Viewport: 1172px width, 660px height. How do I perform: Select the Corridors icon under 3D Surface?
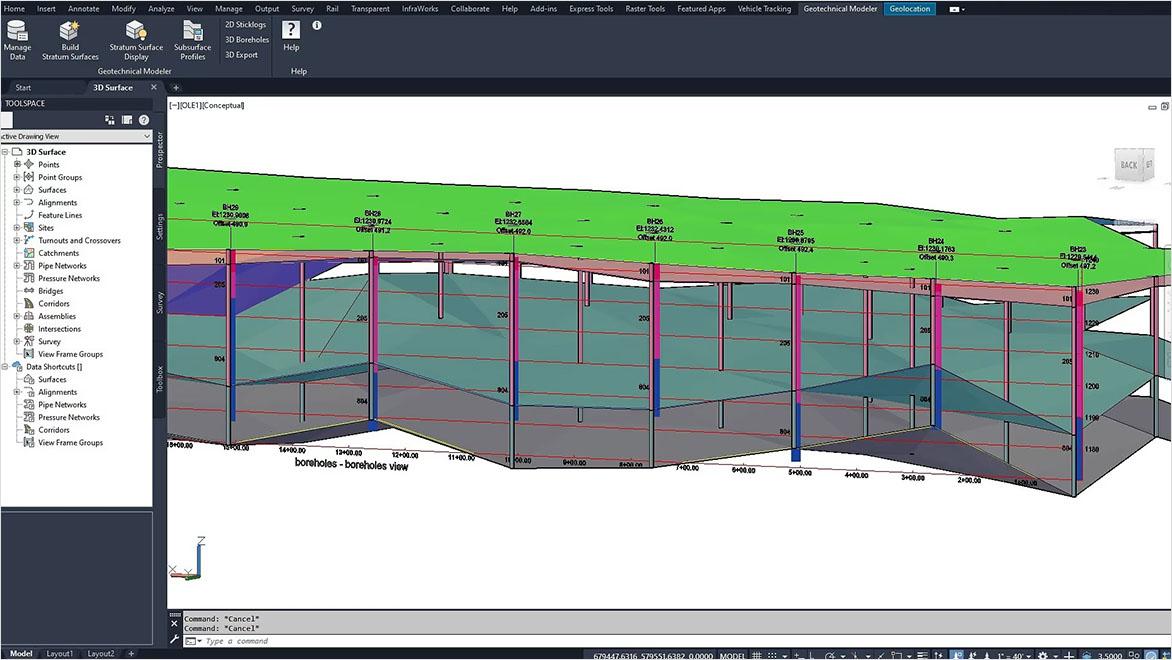[x=29, y=303]
